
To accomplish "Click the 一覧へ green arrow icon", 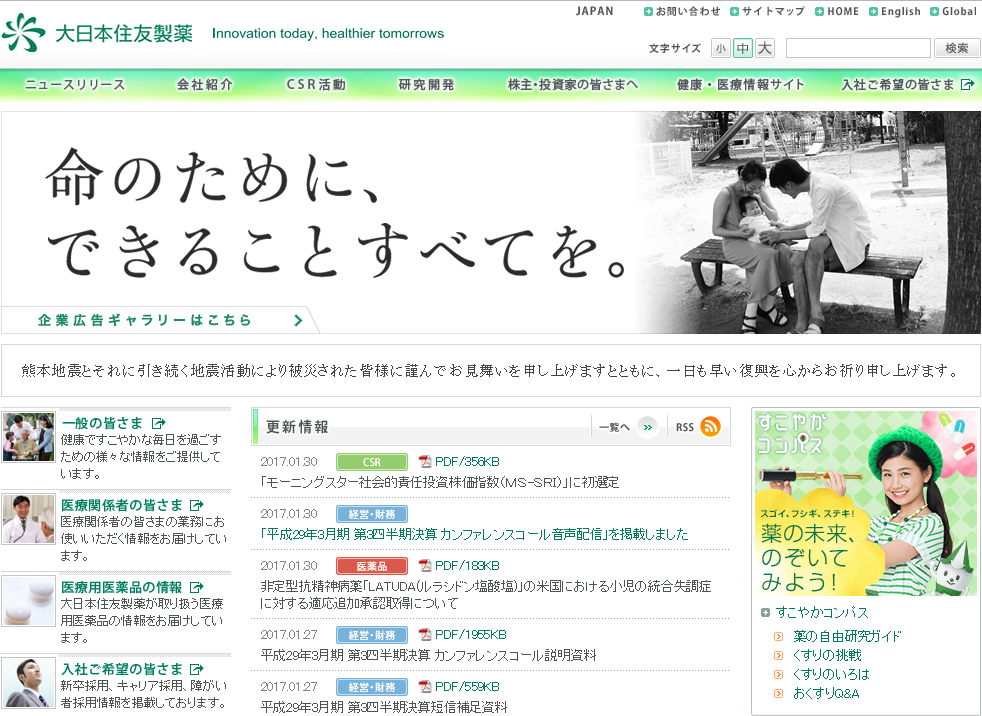I will click(648, 427).
